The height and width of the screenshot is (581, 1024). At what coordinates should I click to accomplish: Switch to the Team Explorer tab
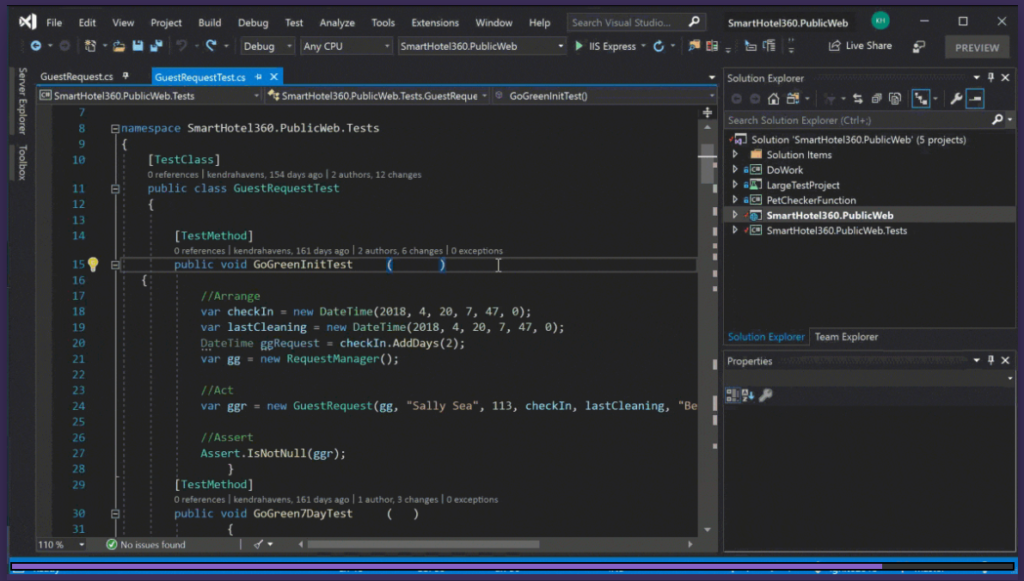pos(845,337)
